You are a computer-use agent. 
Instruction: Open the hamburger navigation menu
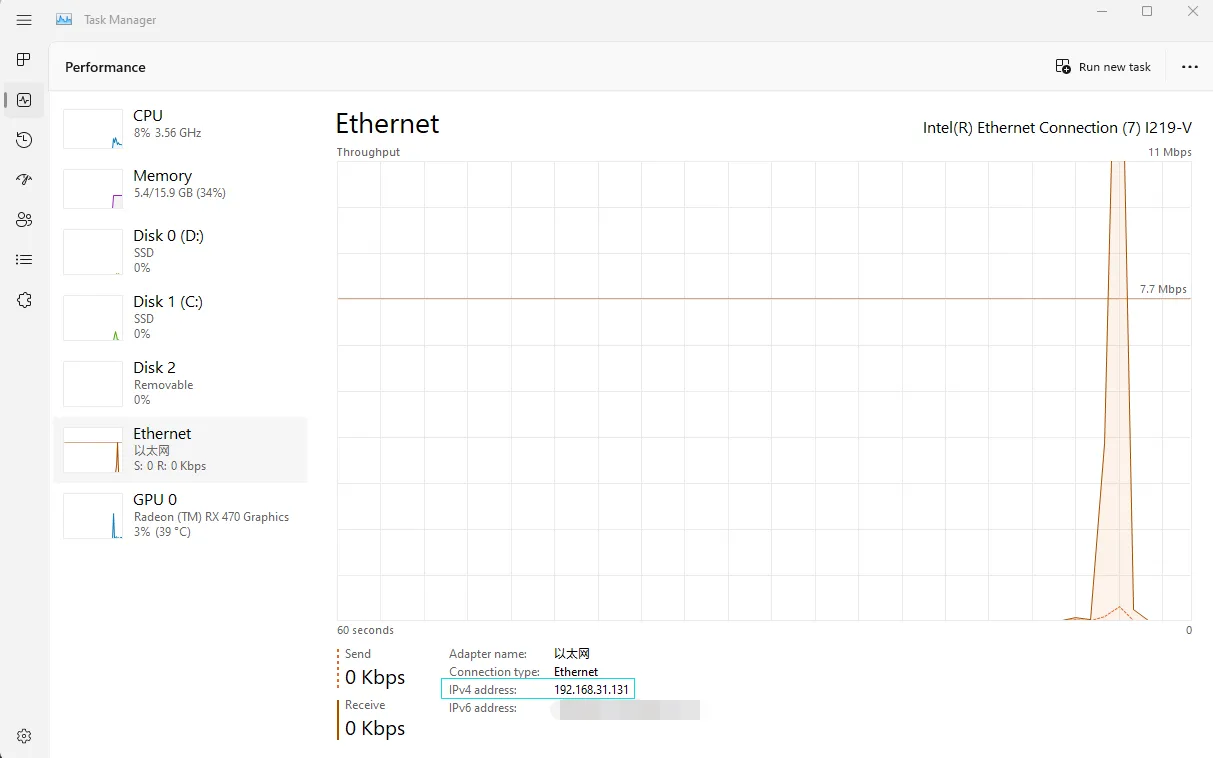point(24,20)
